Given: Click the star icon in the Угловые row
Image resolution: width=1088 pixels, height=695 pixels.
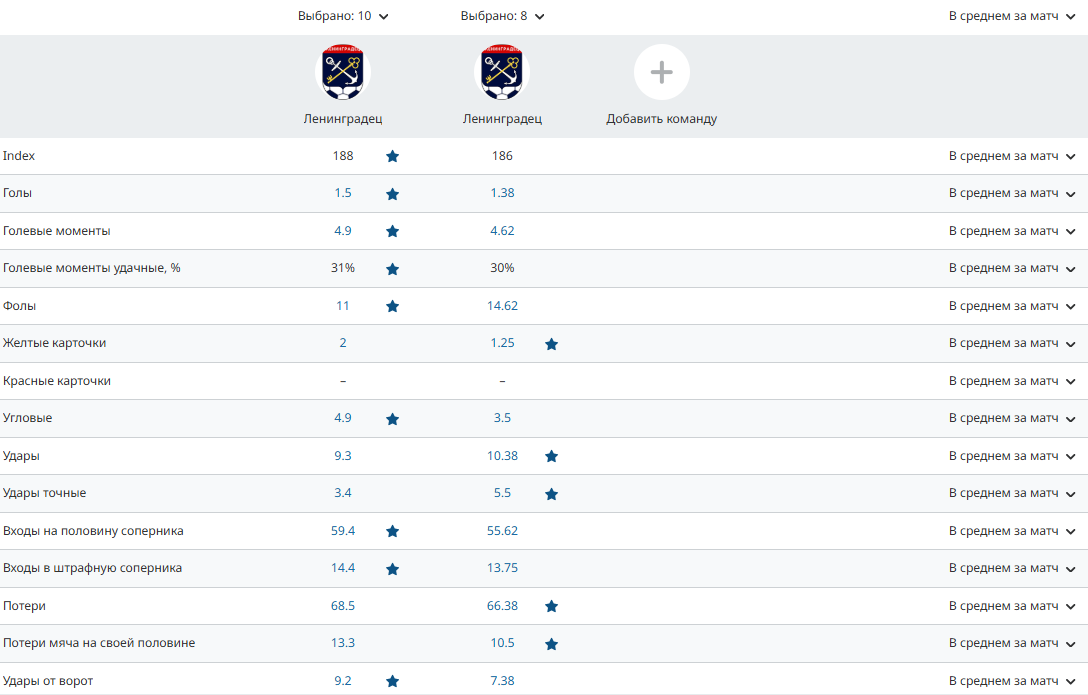Looking at the screenshot, I should tap(392, 419).
